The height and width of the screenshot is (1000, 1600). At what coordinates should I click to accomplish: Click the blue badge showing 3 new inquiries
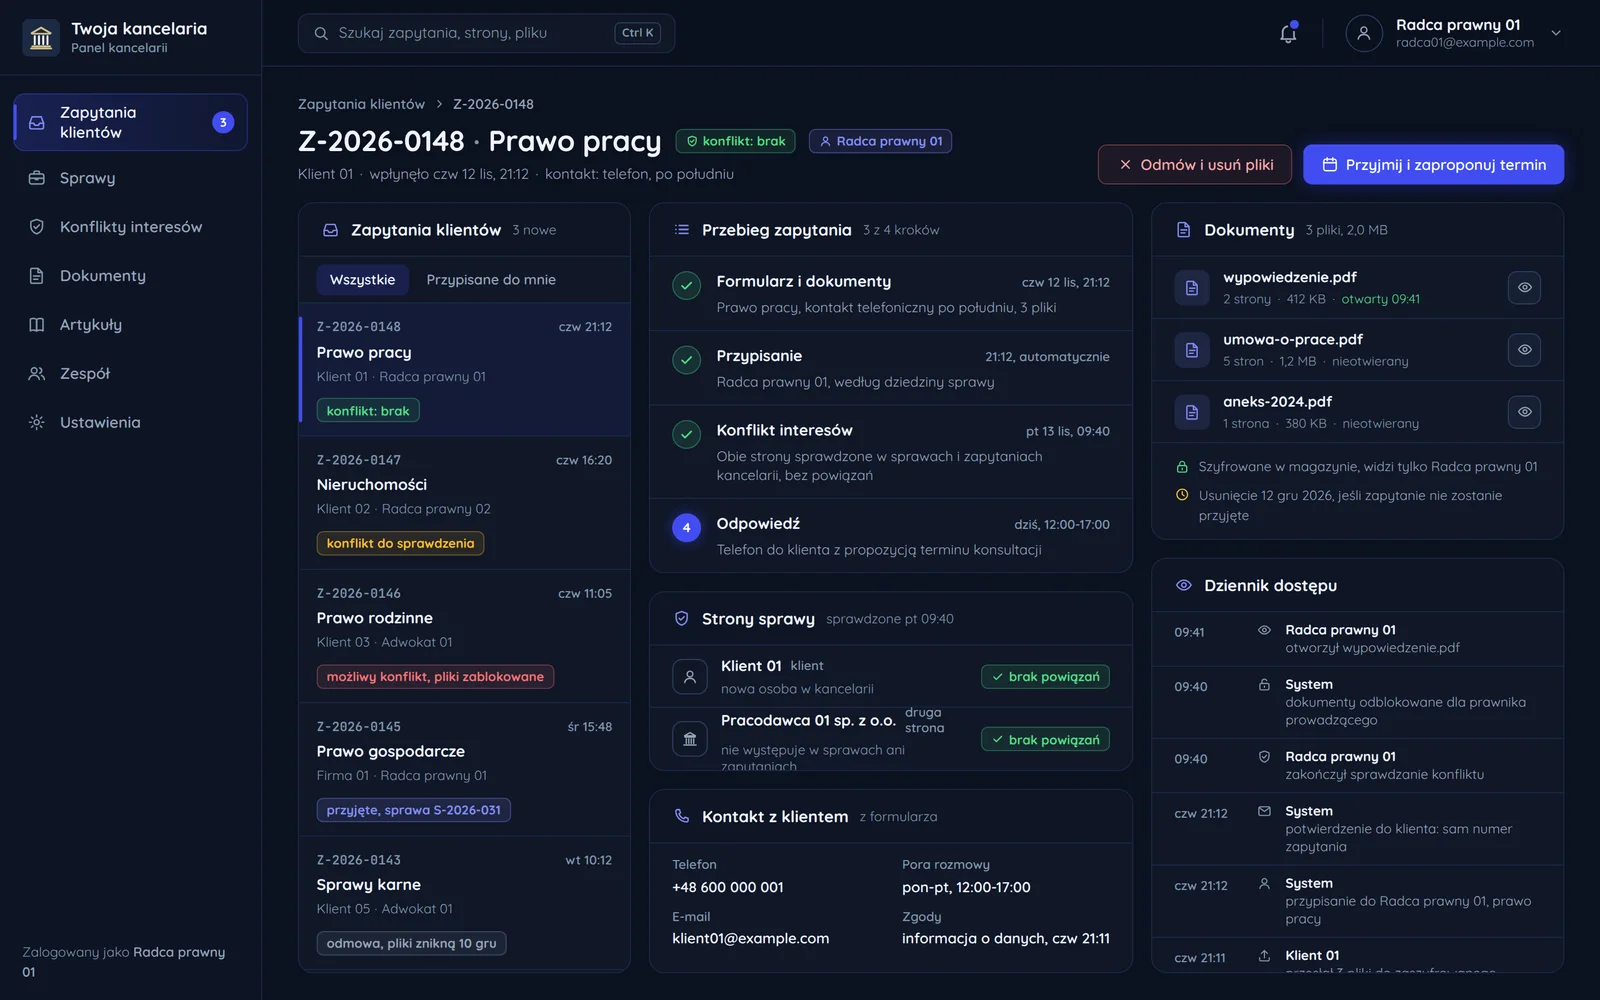(223, 122)
